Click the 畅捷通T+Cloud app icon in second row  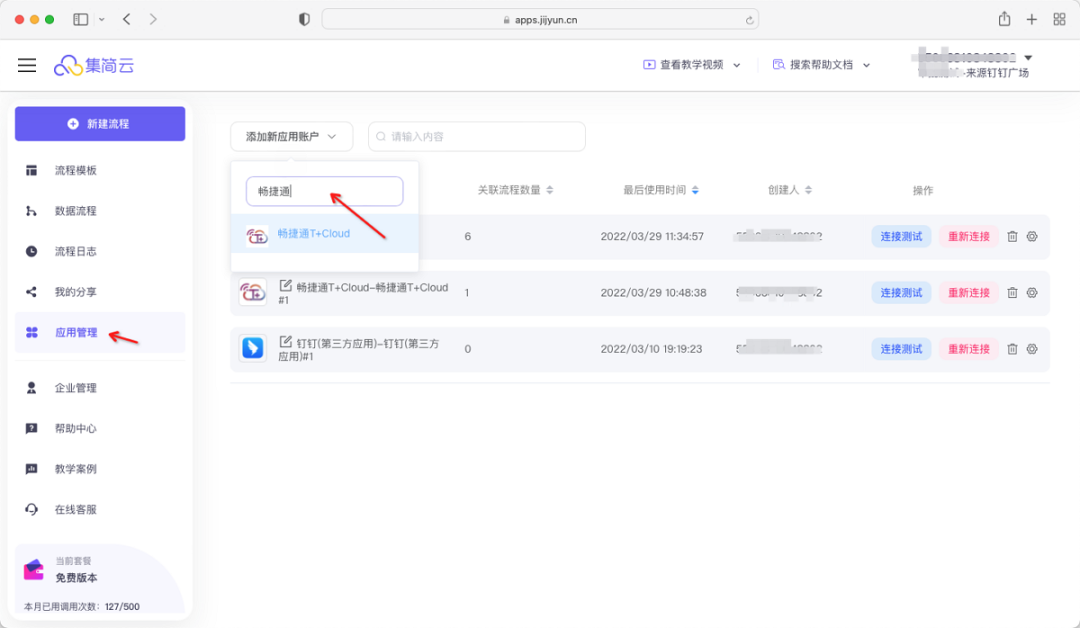point(253,293)
